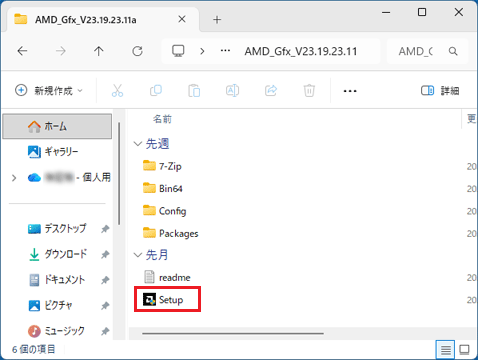
Task: Close the AMD_Gfx_V23.19.23.11a tab
Action: pos(182,19)
